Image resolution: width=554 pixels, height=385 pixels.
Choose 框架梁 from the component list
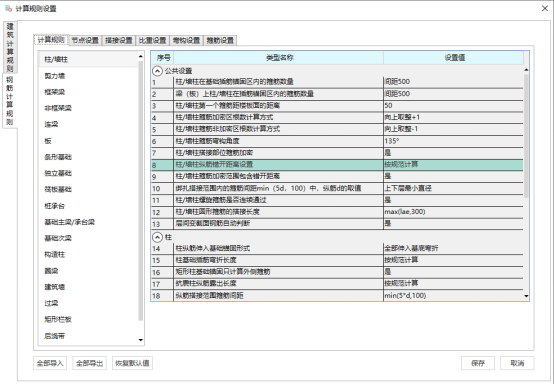[x=88, y=92]
